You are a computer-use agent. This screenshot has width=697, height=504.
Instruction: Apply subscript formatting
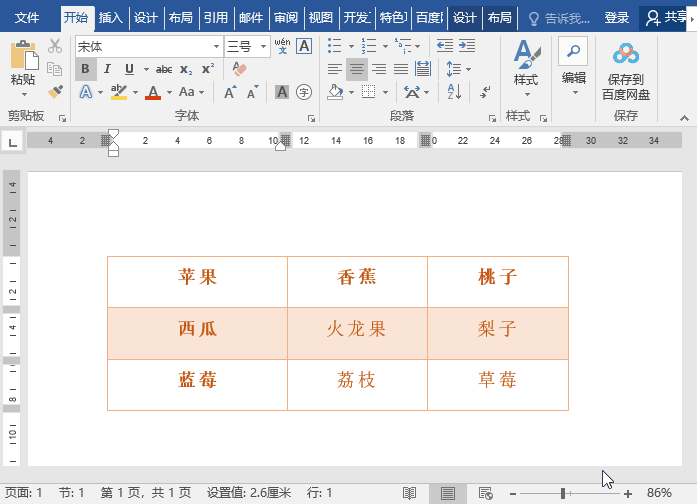point(186,69)
